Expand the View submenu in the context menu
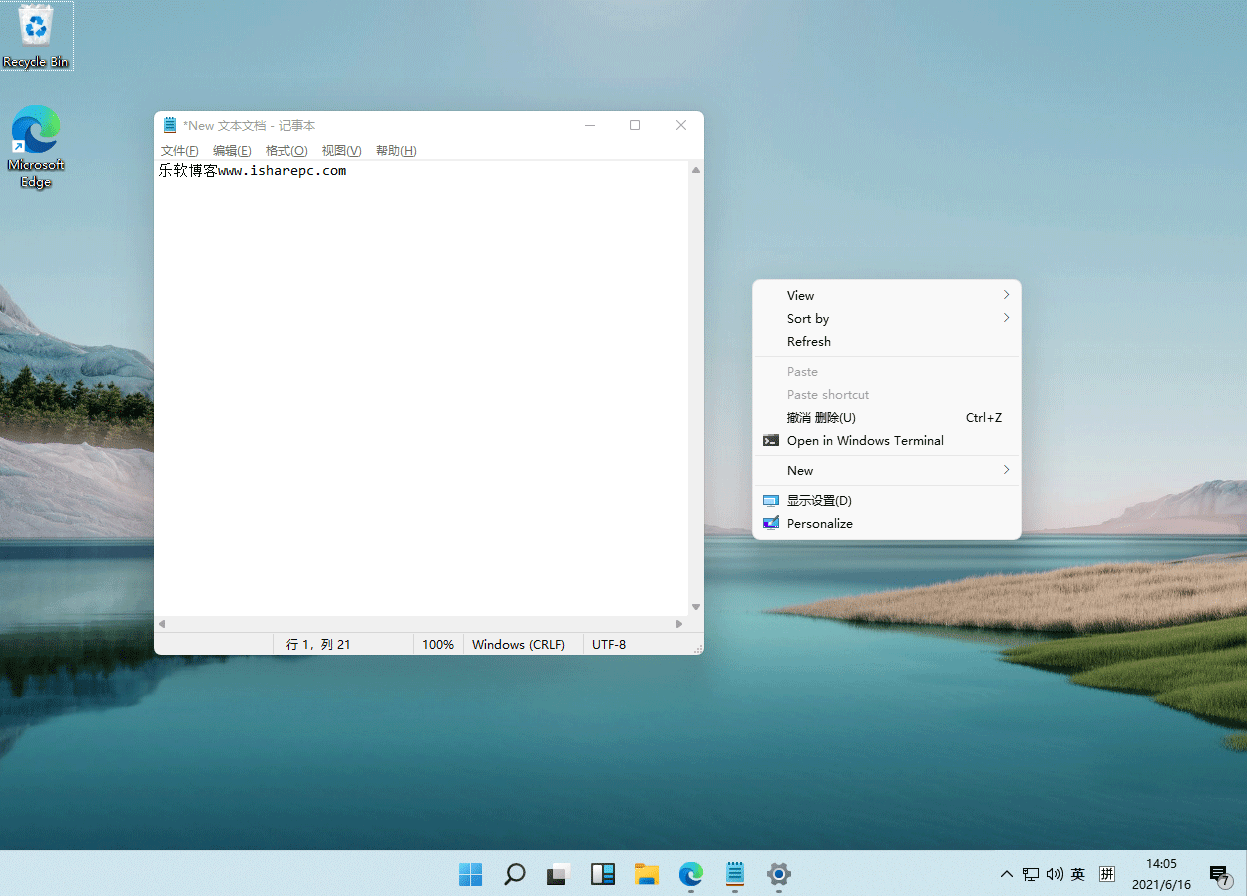This screenshot has width=1247, height=896. [x=888, y=295]
